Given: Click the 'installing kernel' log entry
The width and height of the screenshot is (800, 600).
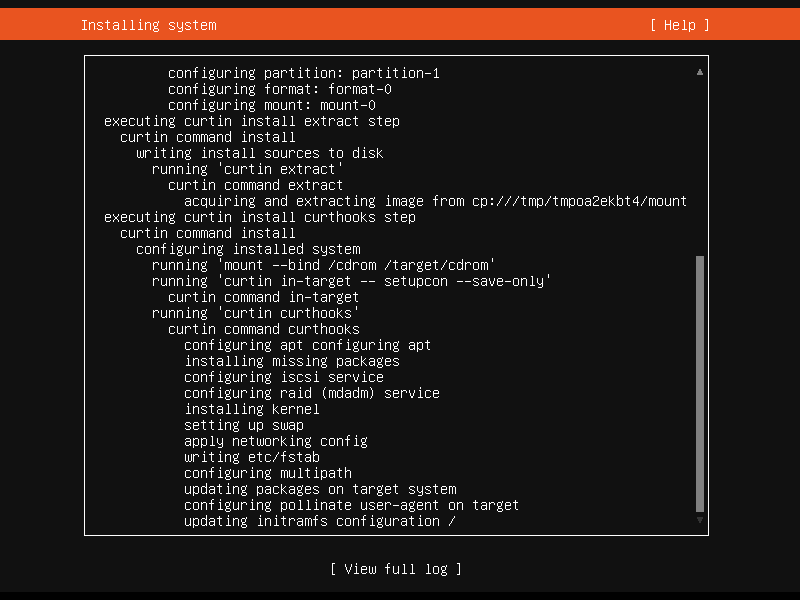Looking at the screenshot, I should tap(251, 409).
